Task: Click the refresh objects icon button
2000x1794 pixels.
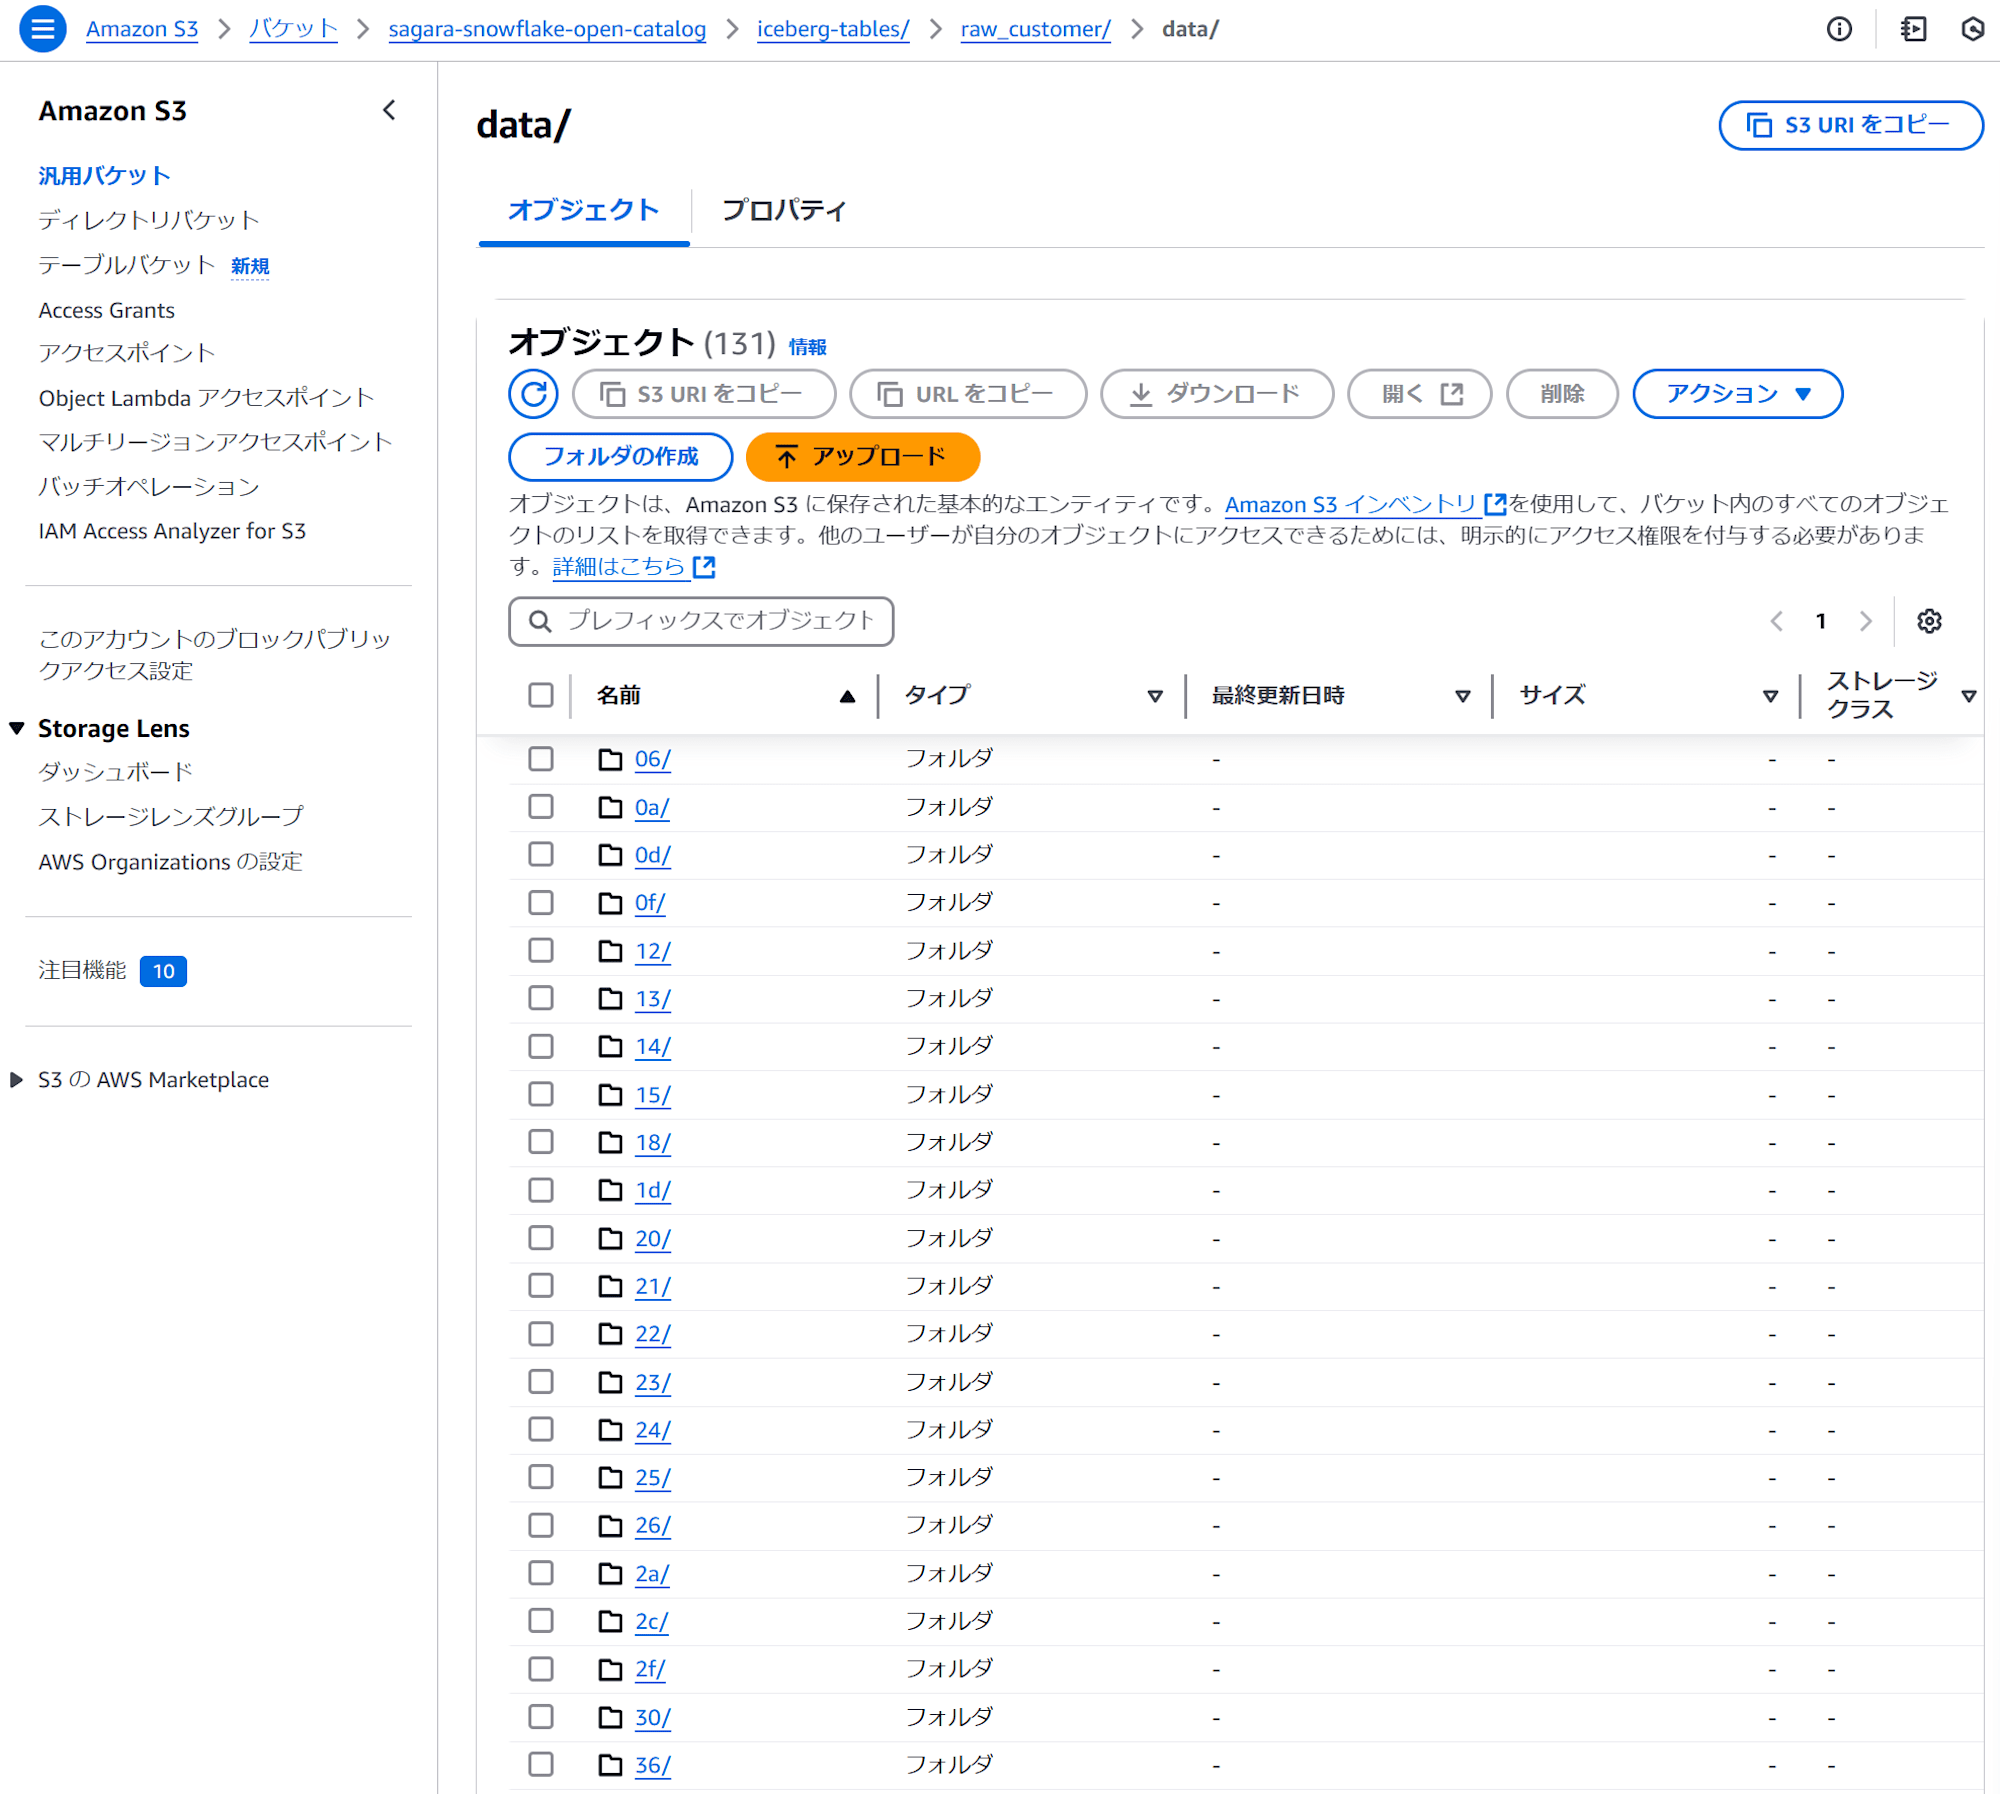Action: coord(533,394)
